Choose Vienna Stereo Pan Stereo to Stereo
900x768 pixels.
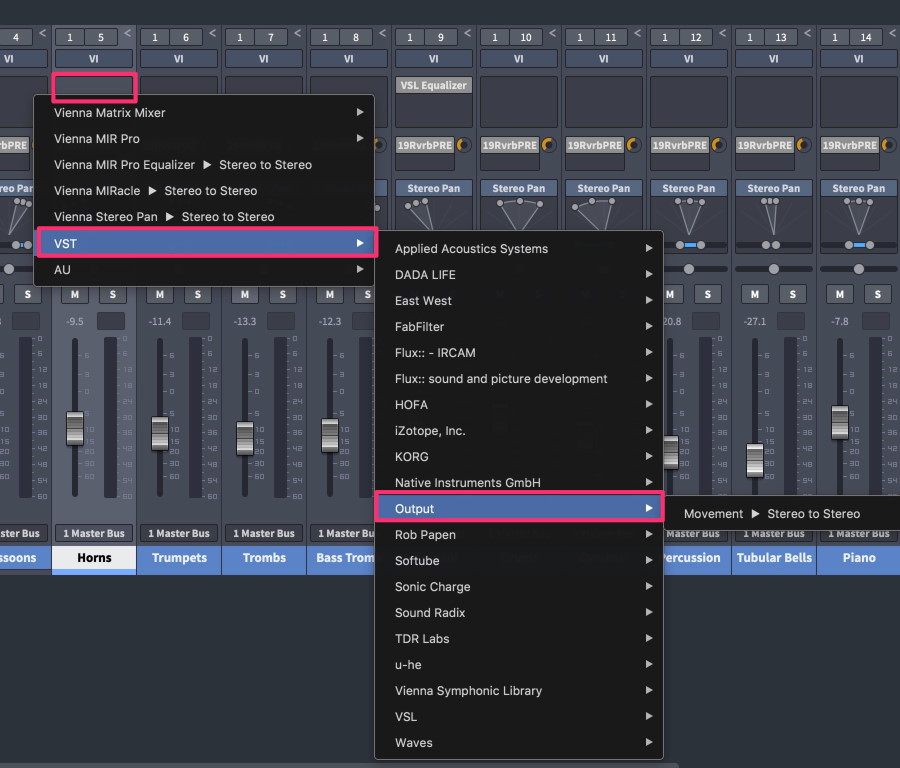tap(204, 216)
